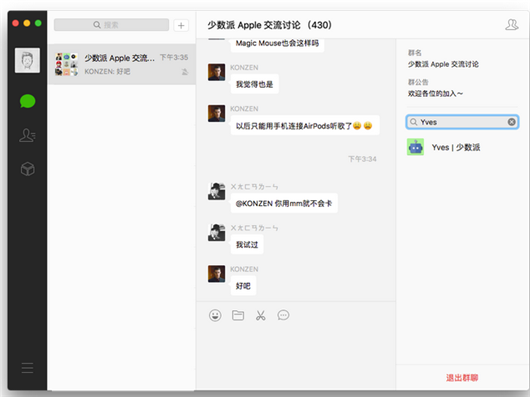This screenshot has width=530, height=397.
Task: Open chat history bubble icon
Action: coord(283,315)
